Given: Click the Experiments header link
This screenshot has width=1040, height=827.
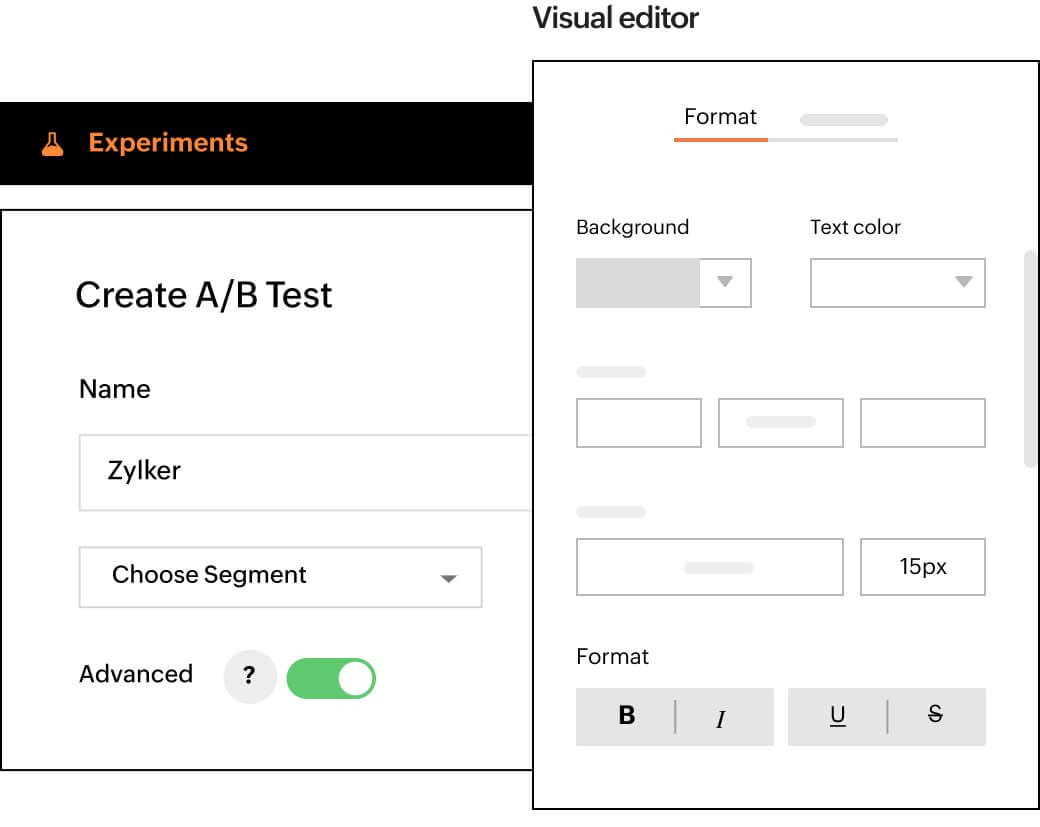Looking at the screenshot, I should click(167, 143).
